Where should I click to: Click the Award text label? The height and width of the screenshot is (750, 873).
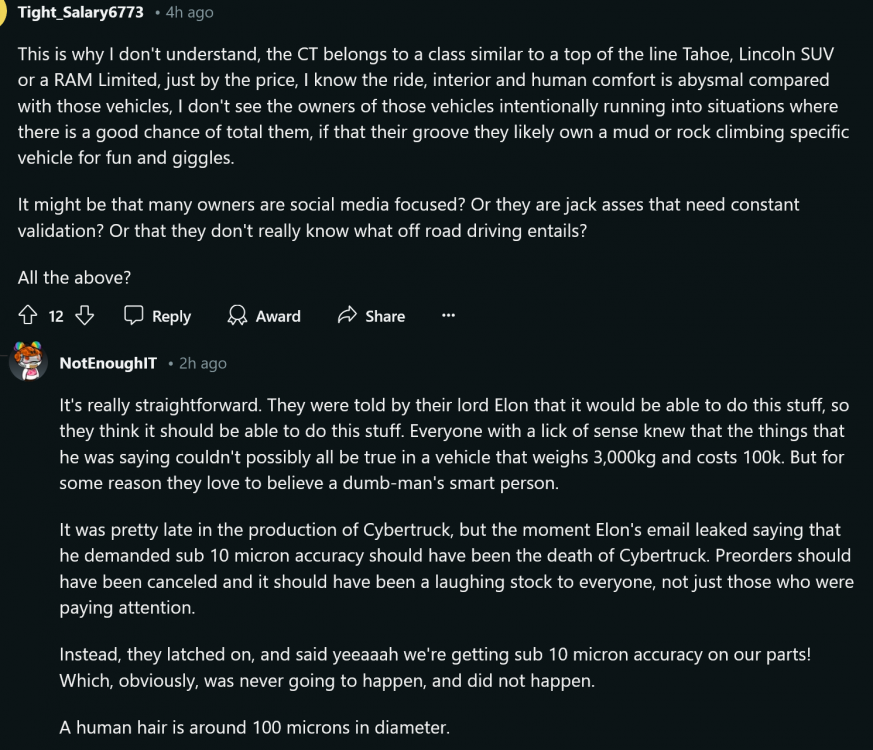278,316
